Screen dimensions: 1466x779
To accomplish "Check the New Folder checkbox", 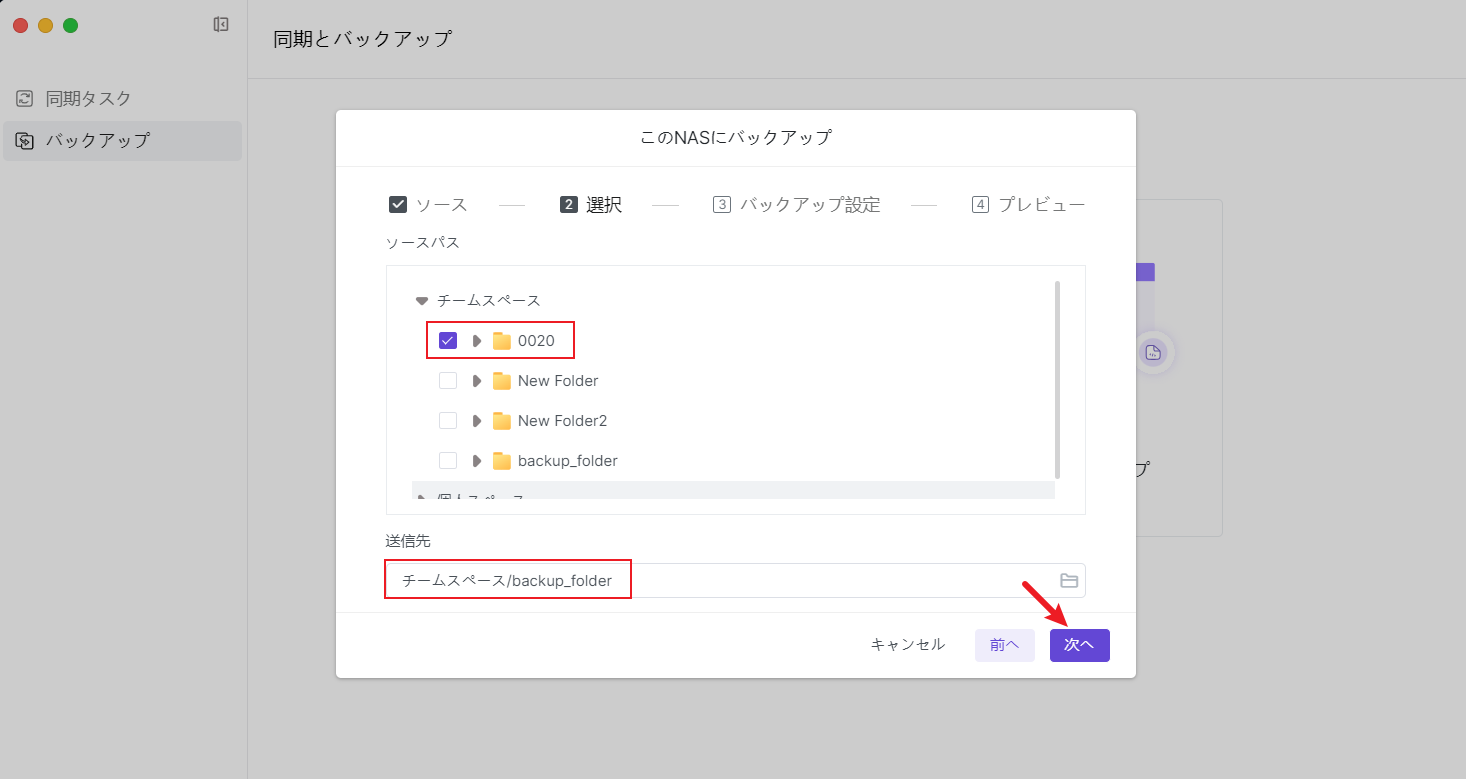I will [x=448, y=381].
